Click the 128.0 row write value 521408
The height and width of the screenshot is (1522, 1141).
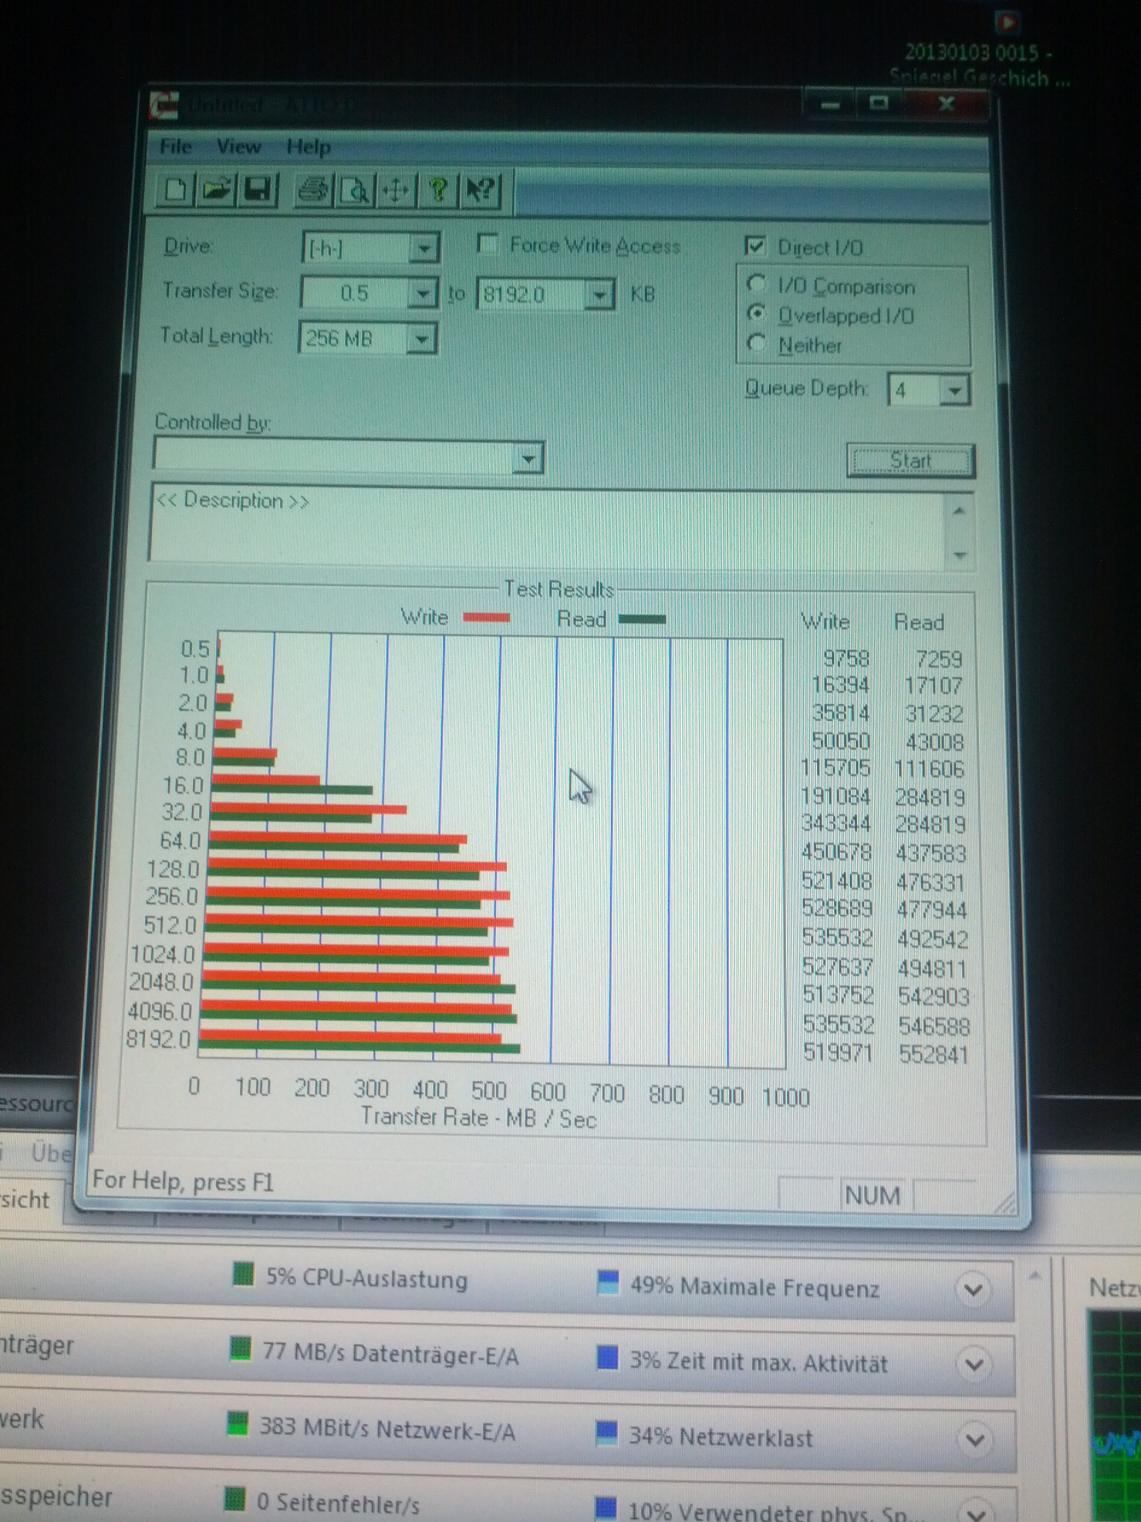click(x=837, y=881)
